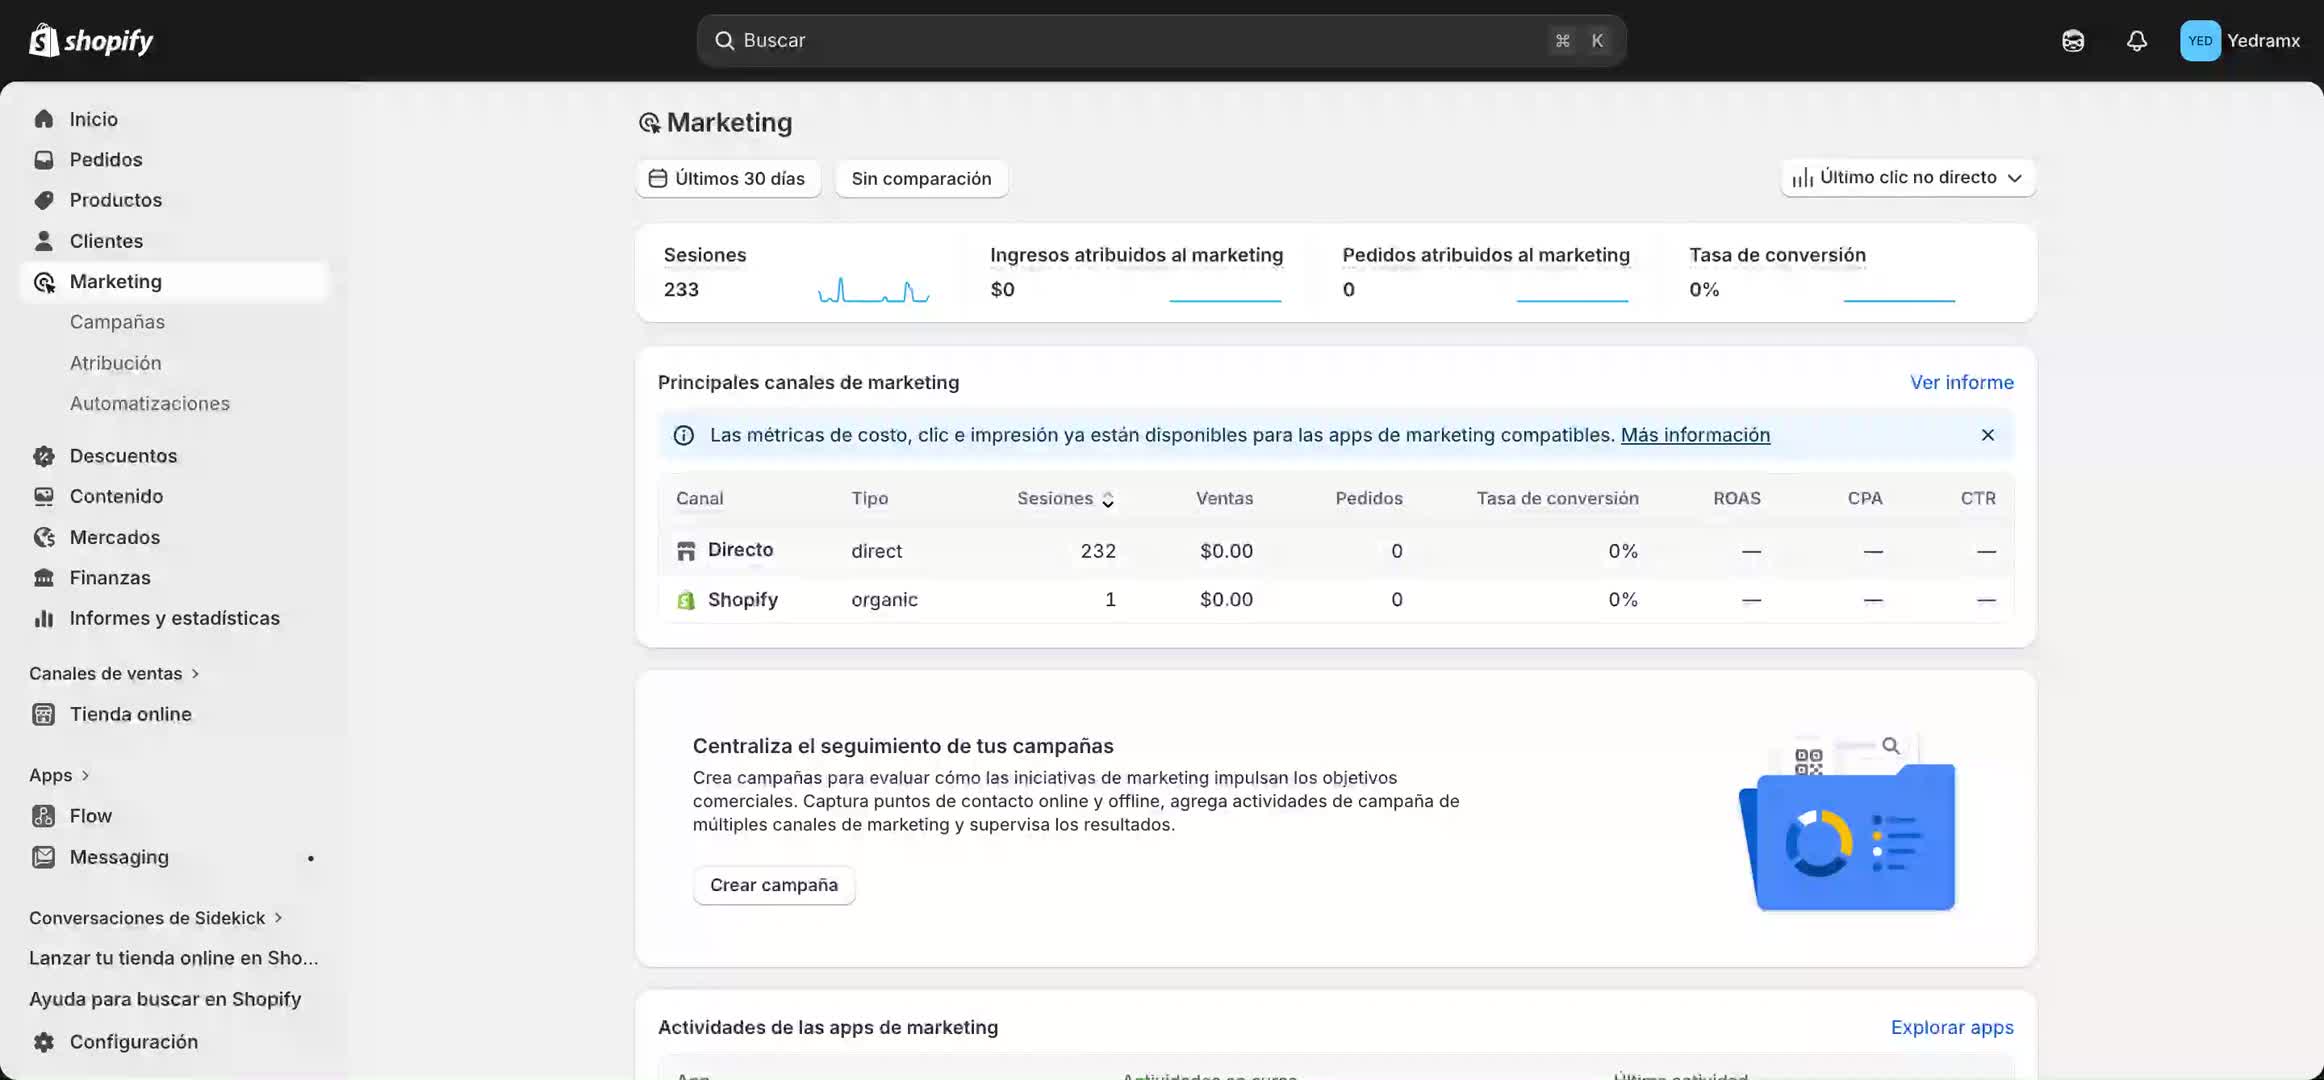
Task: Click the Marketing page title icon
Action: tap(649, 123)
